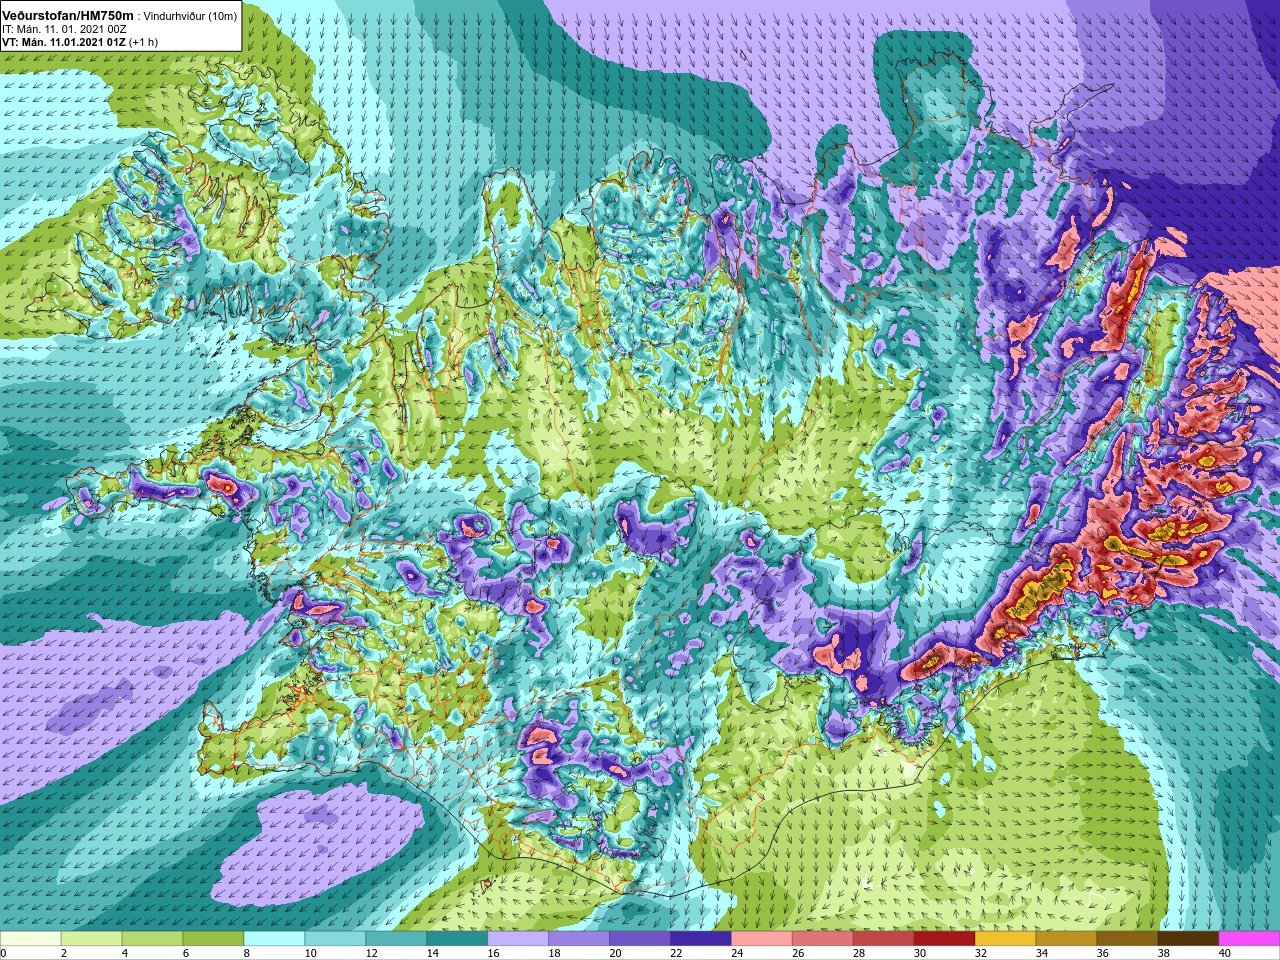Click the legend scale value 40
The width and height of the screenshot is (1280, 960).
1226,953
